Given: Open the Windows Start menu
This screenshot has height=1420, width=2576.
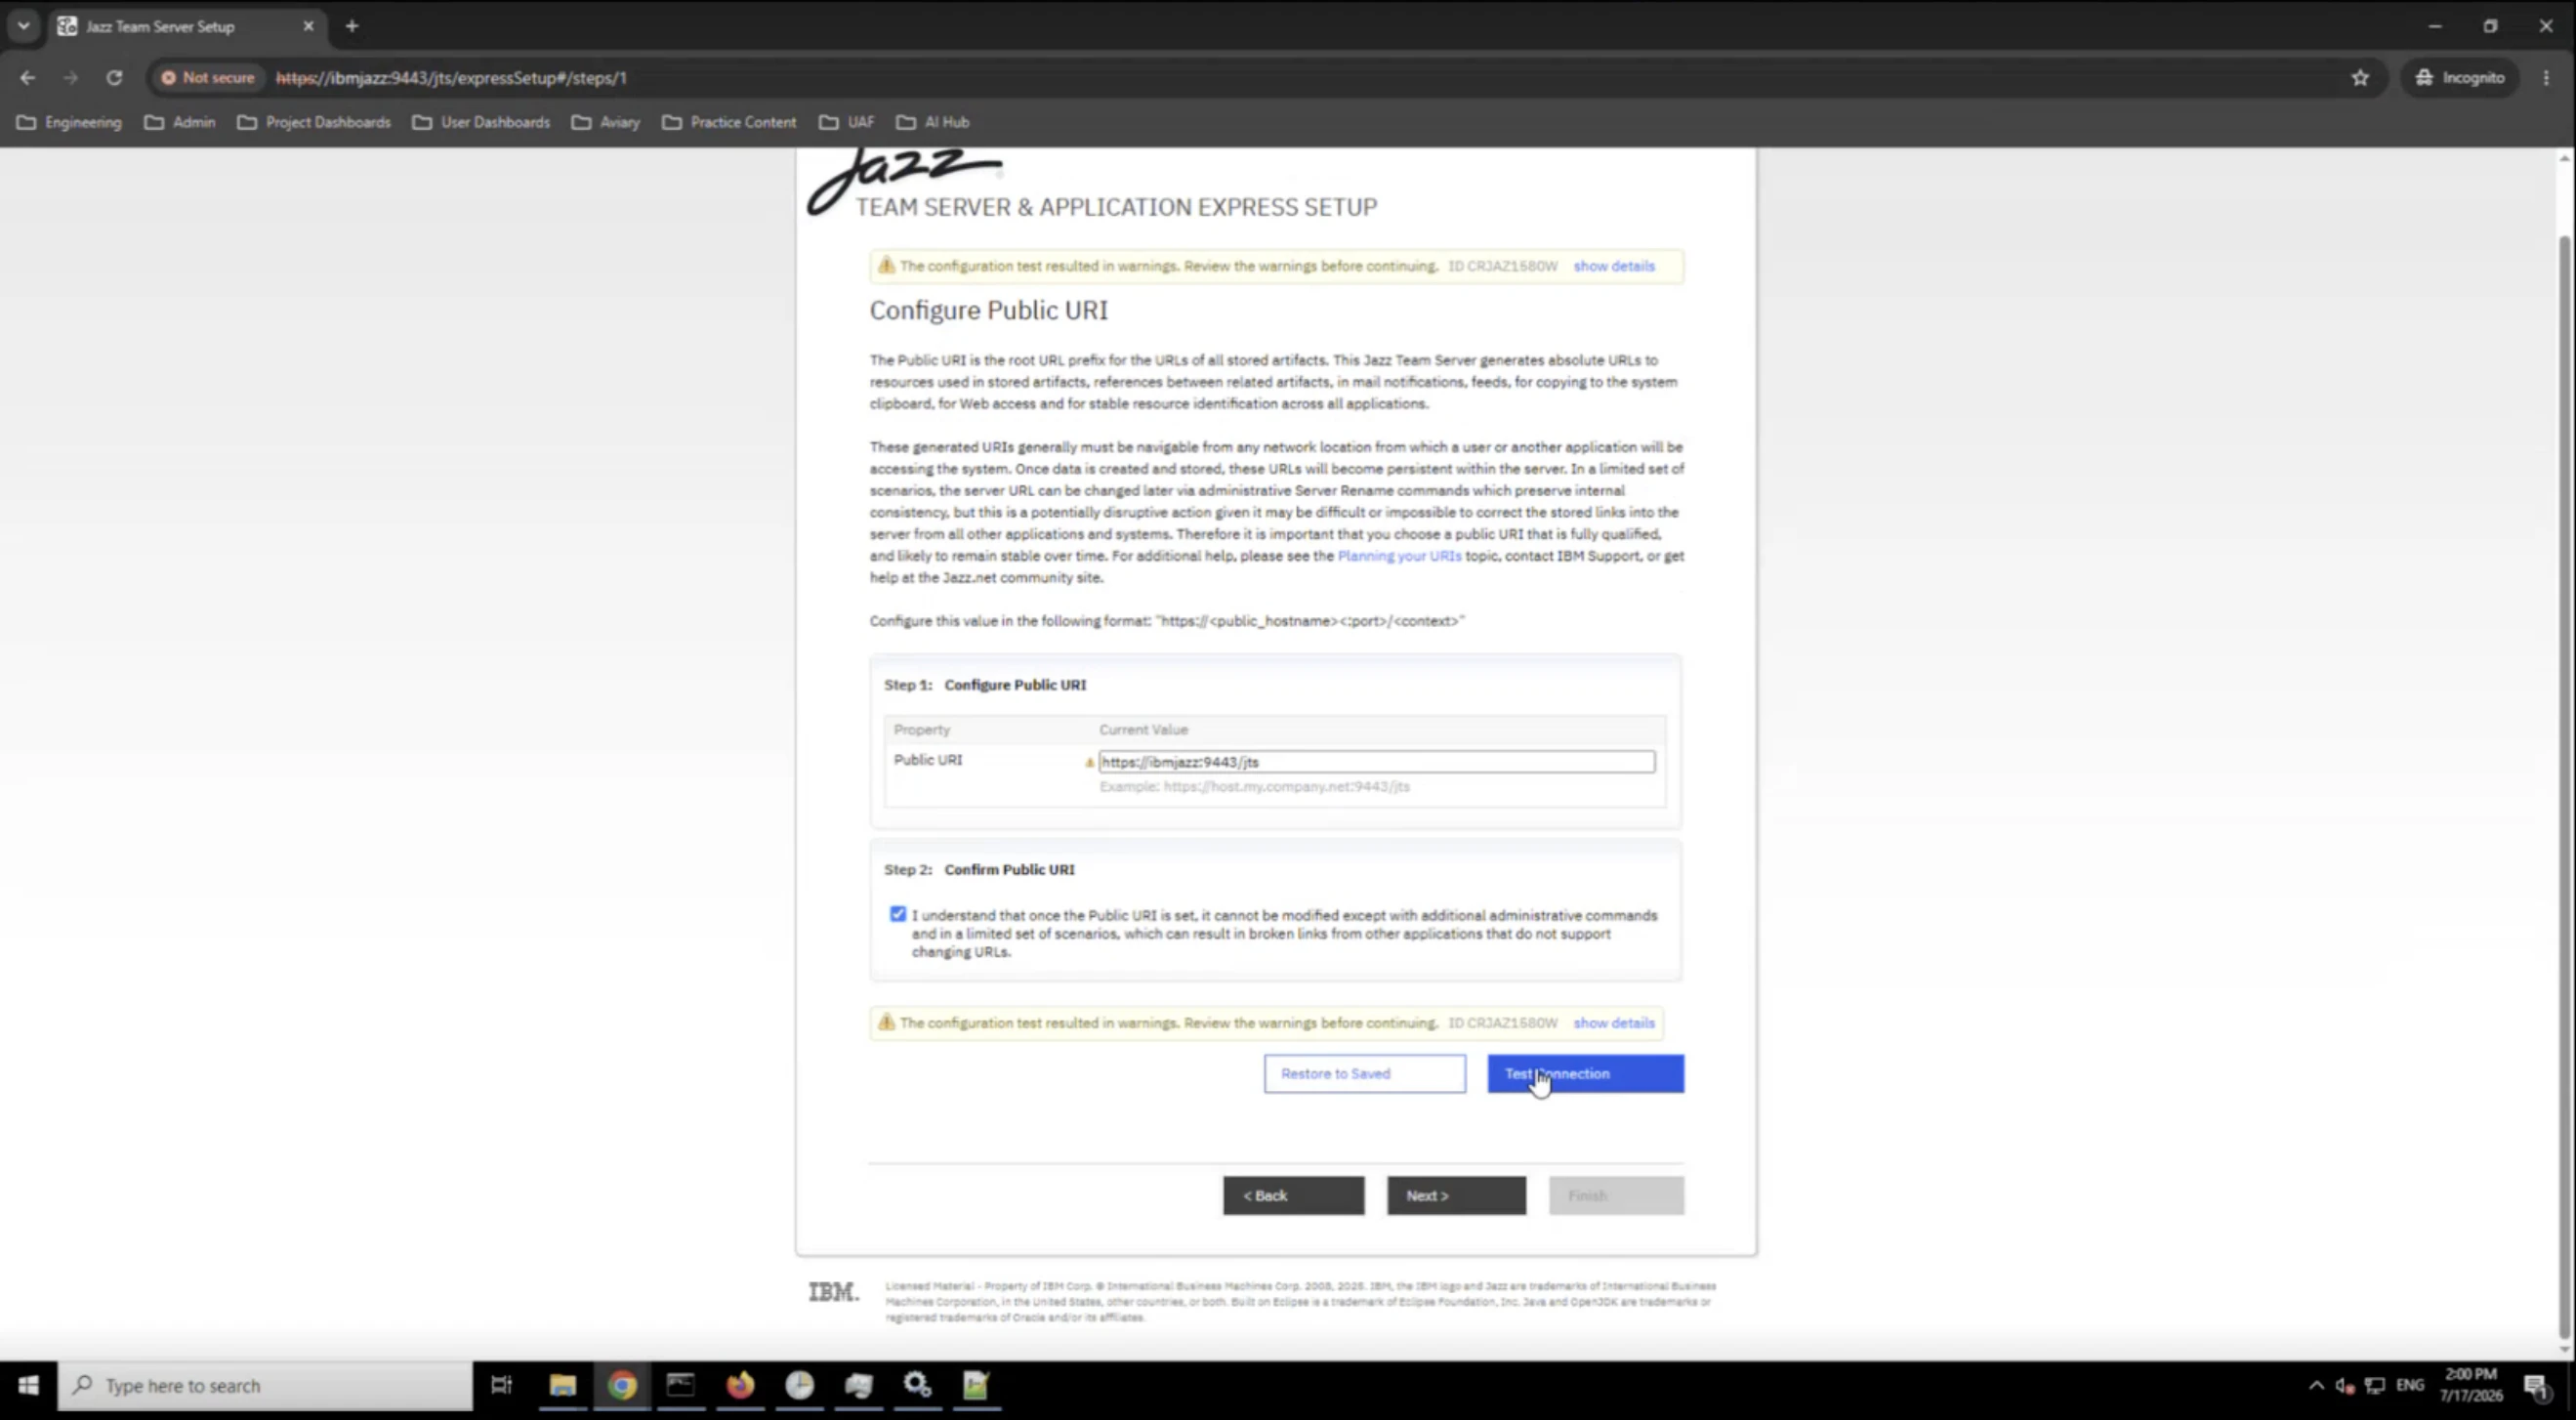Looking at the screenshot, I should [28, 1386].
